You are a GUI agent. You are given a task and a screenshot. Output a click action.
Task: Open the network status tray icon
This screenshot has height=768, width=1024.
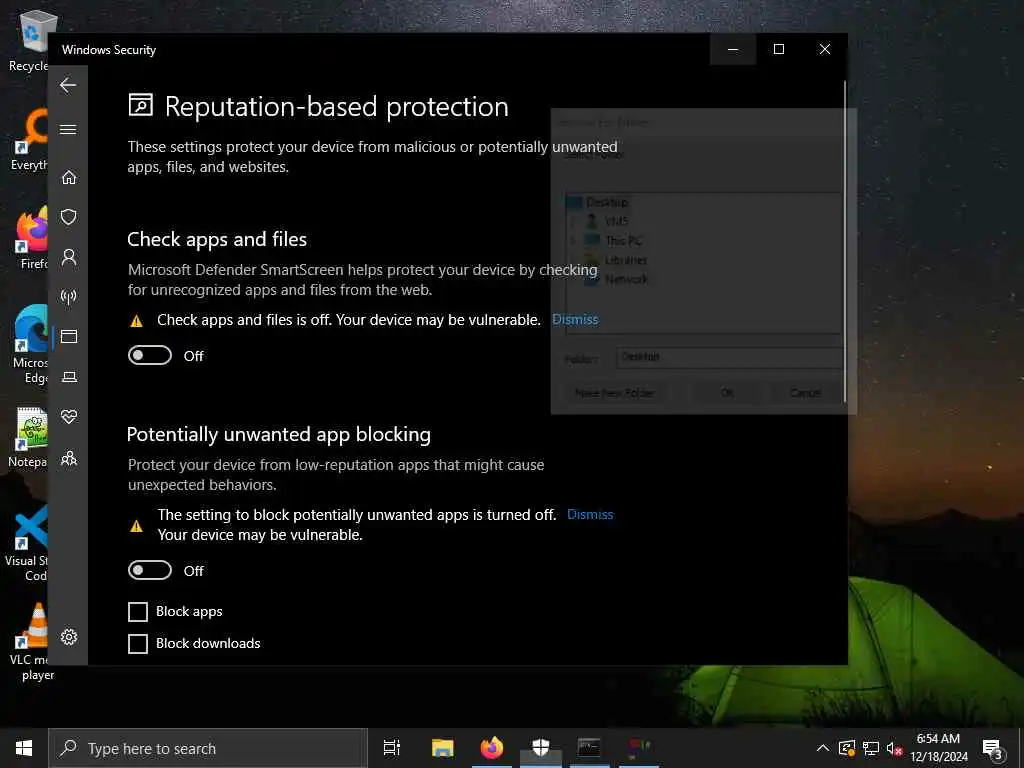[871, 748]
